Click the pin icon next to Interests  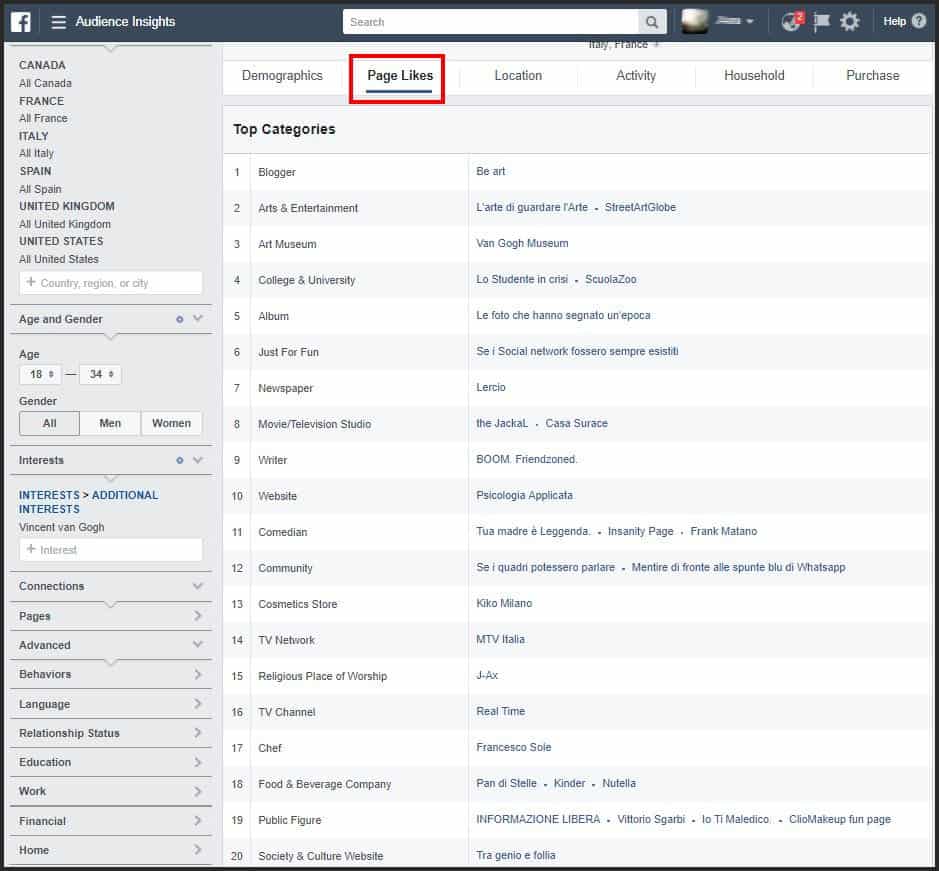click(179, 460)
